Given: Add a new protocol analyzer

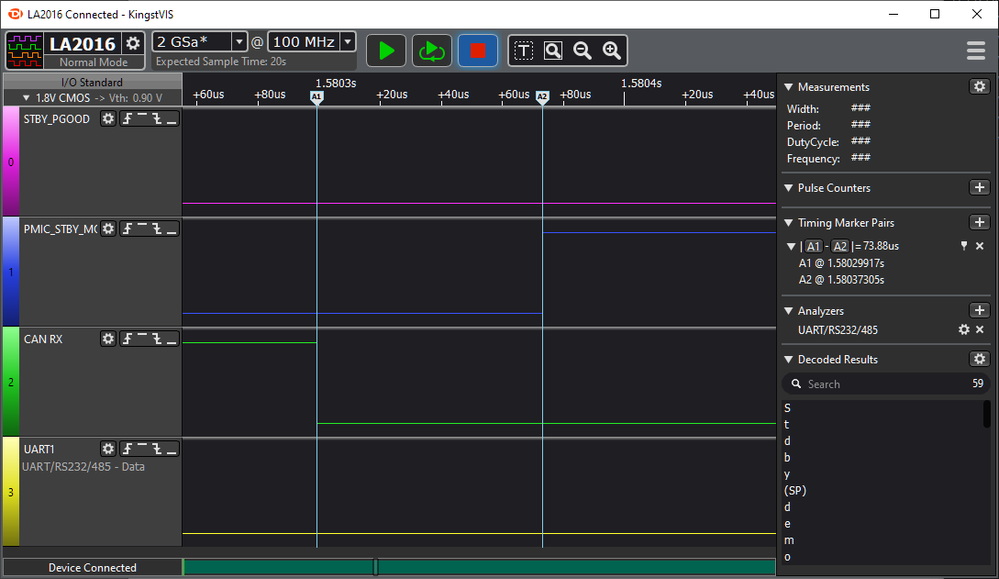Looking at the screenshot, I should point(979,310).
